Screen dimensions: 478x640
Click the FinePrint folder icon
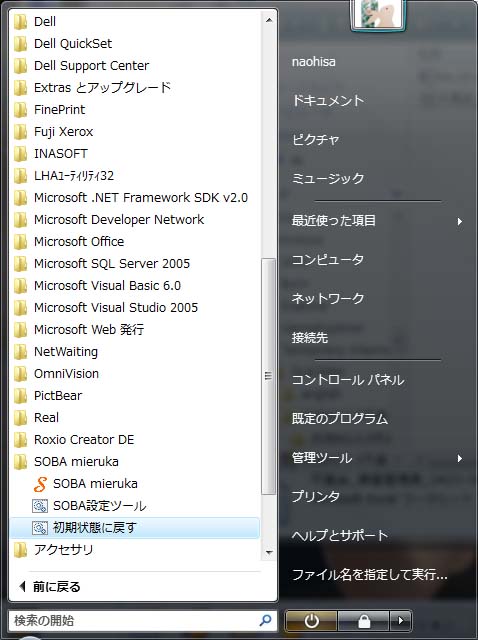point(20,110)
